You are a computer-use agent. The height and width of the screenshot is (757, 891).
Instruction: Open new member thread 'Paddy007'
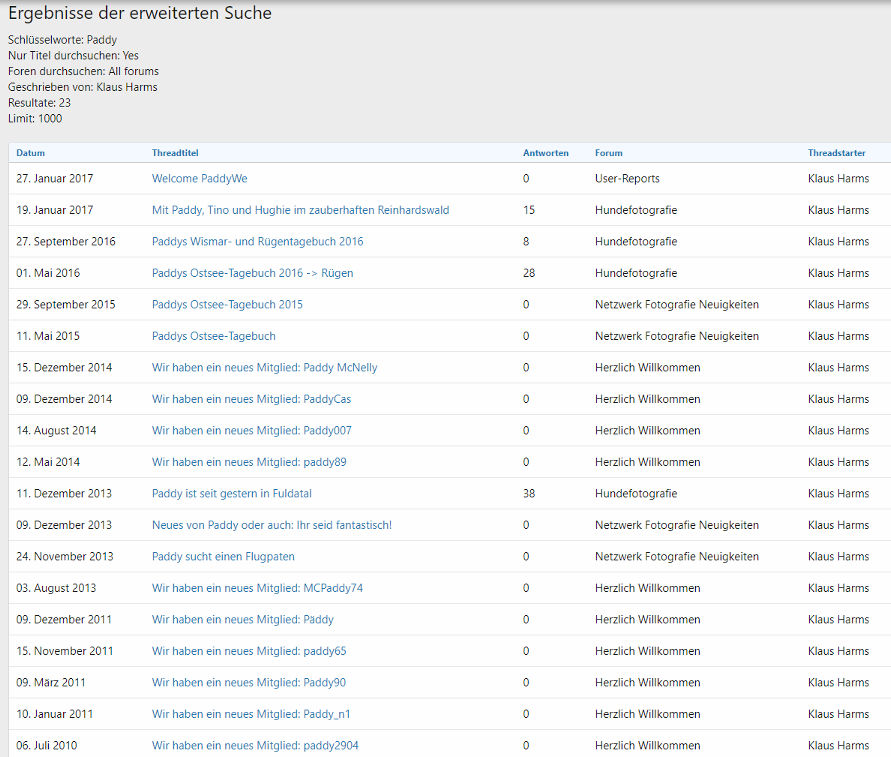[x=252, y=431]
